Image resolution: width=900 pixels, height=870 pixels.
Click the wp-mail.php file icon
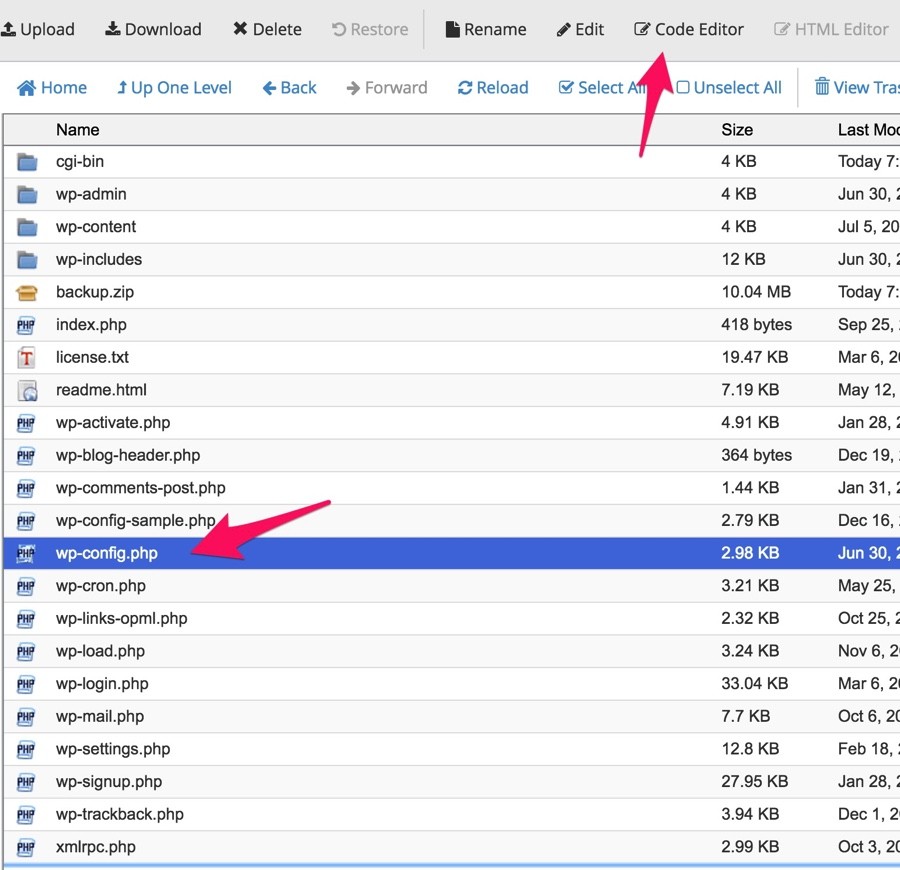(x=26, y=717)
